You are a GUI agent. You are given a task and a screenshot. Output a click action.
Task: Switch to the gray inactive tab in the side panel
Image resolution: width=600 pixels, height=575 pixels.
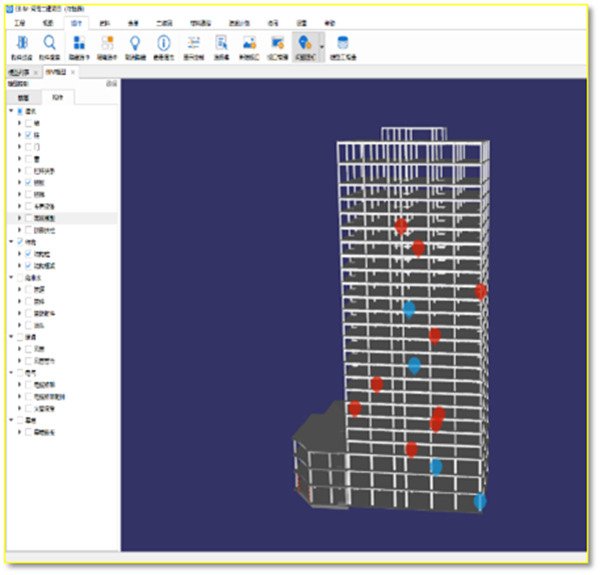pos(23,98)
